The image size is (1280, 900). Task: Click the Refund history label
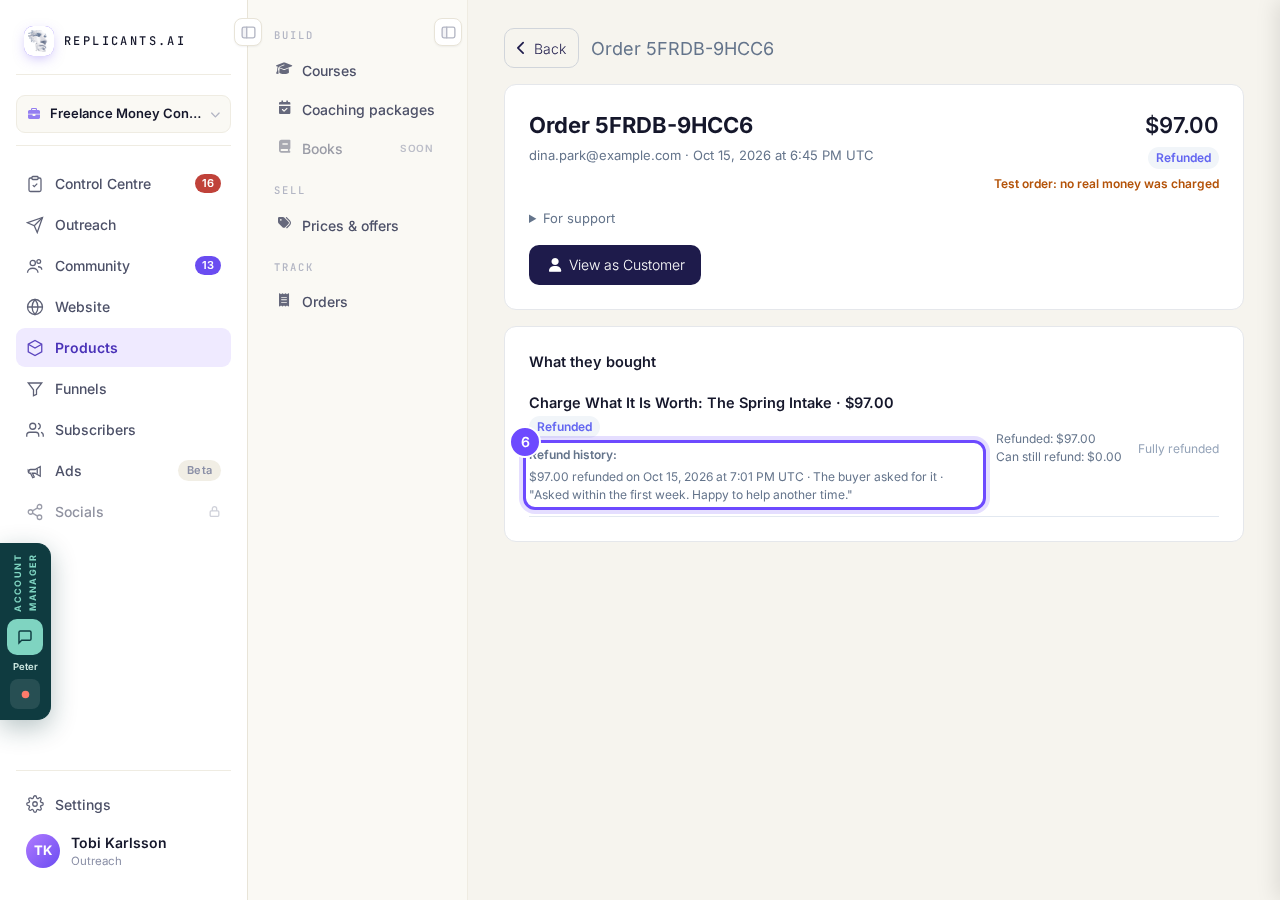coord(573,455)
